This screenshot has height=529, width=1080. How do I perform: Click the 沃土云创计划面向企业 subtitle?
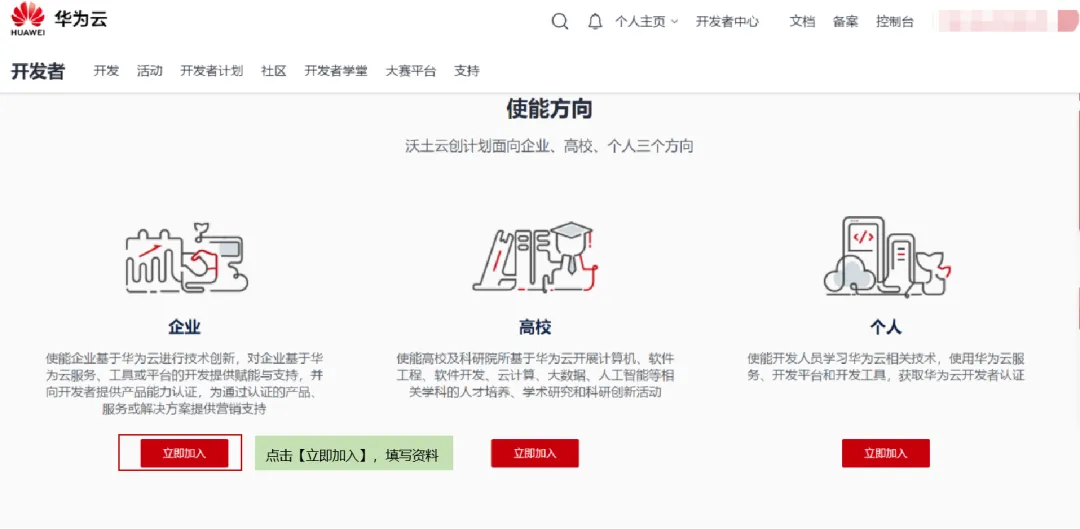[x=549, y=147]
